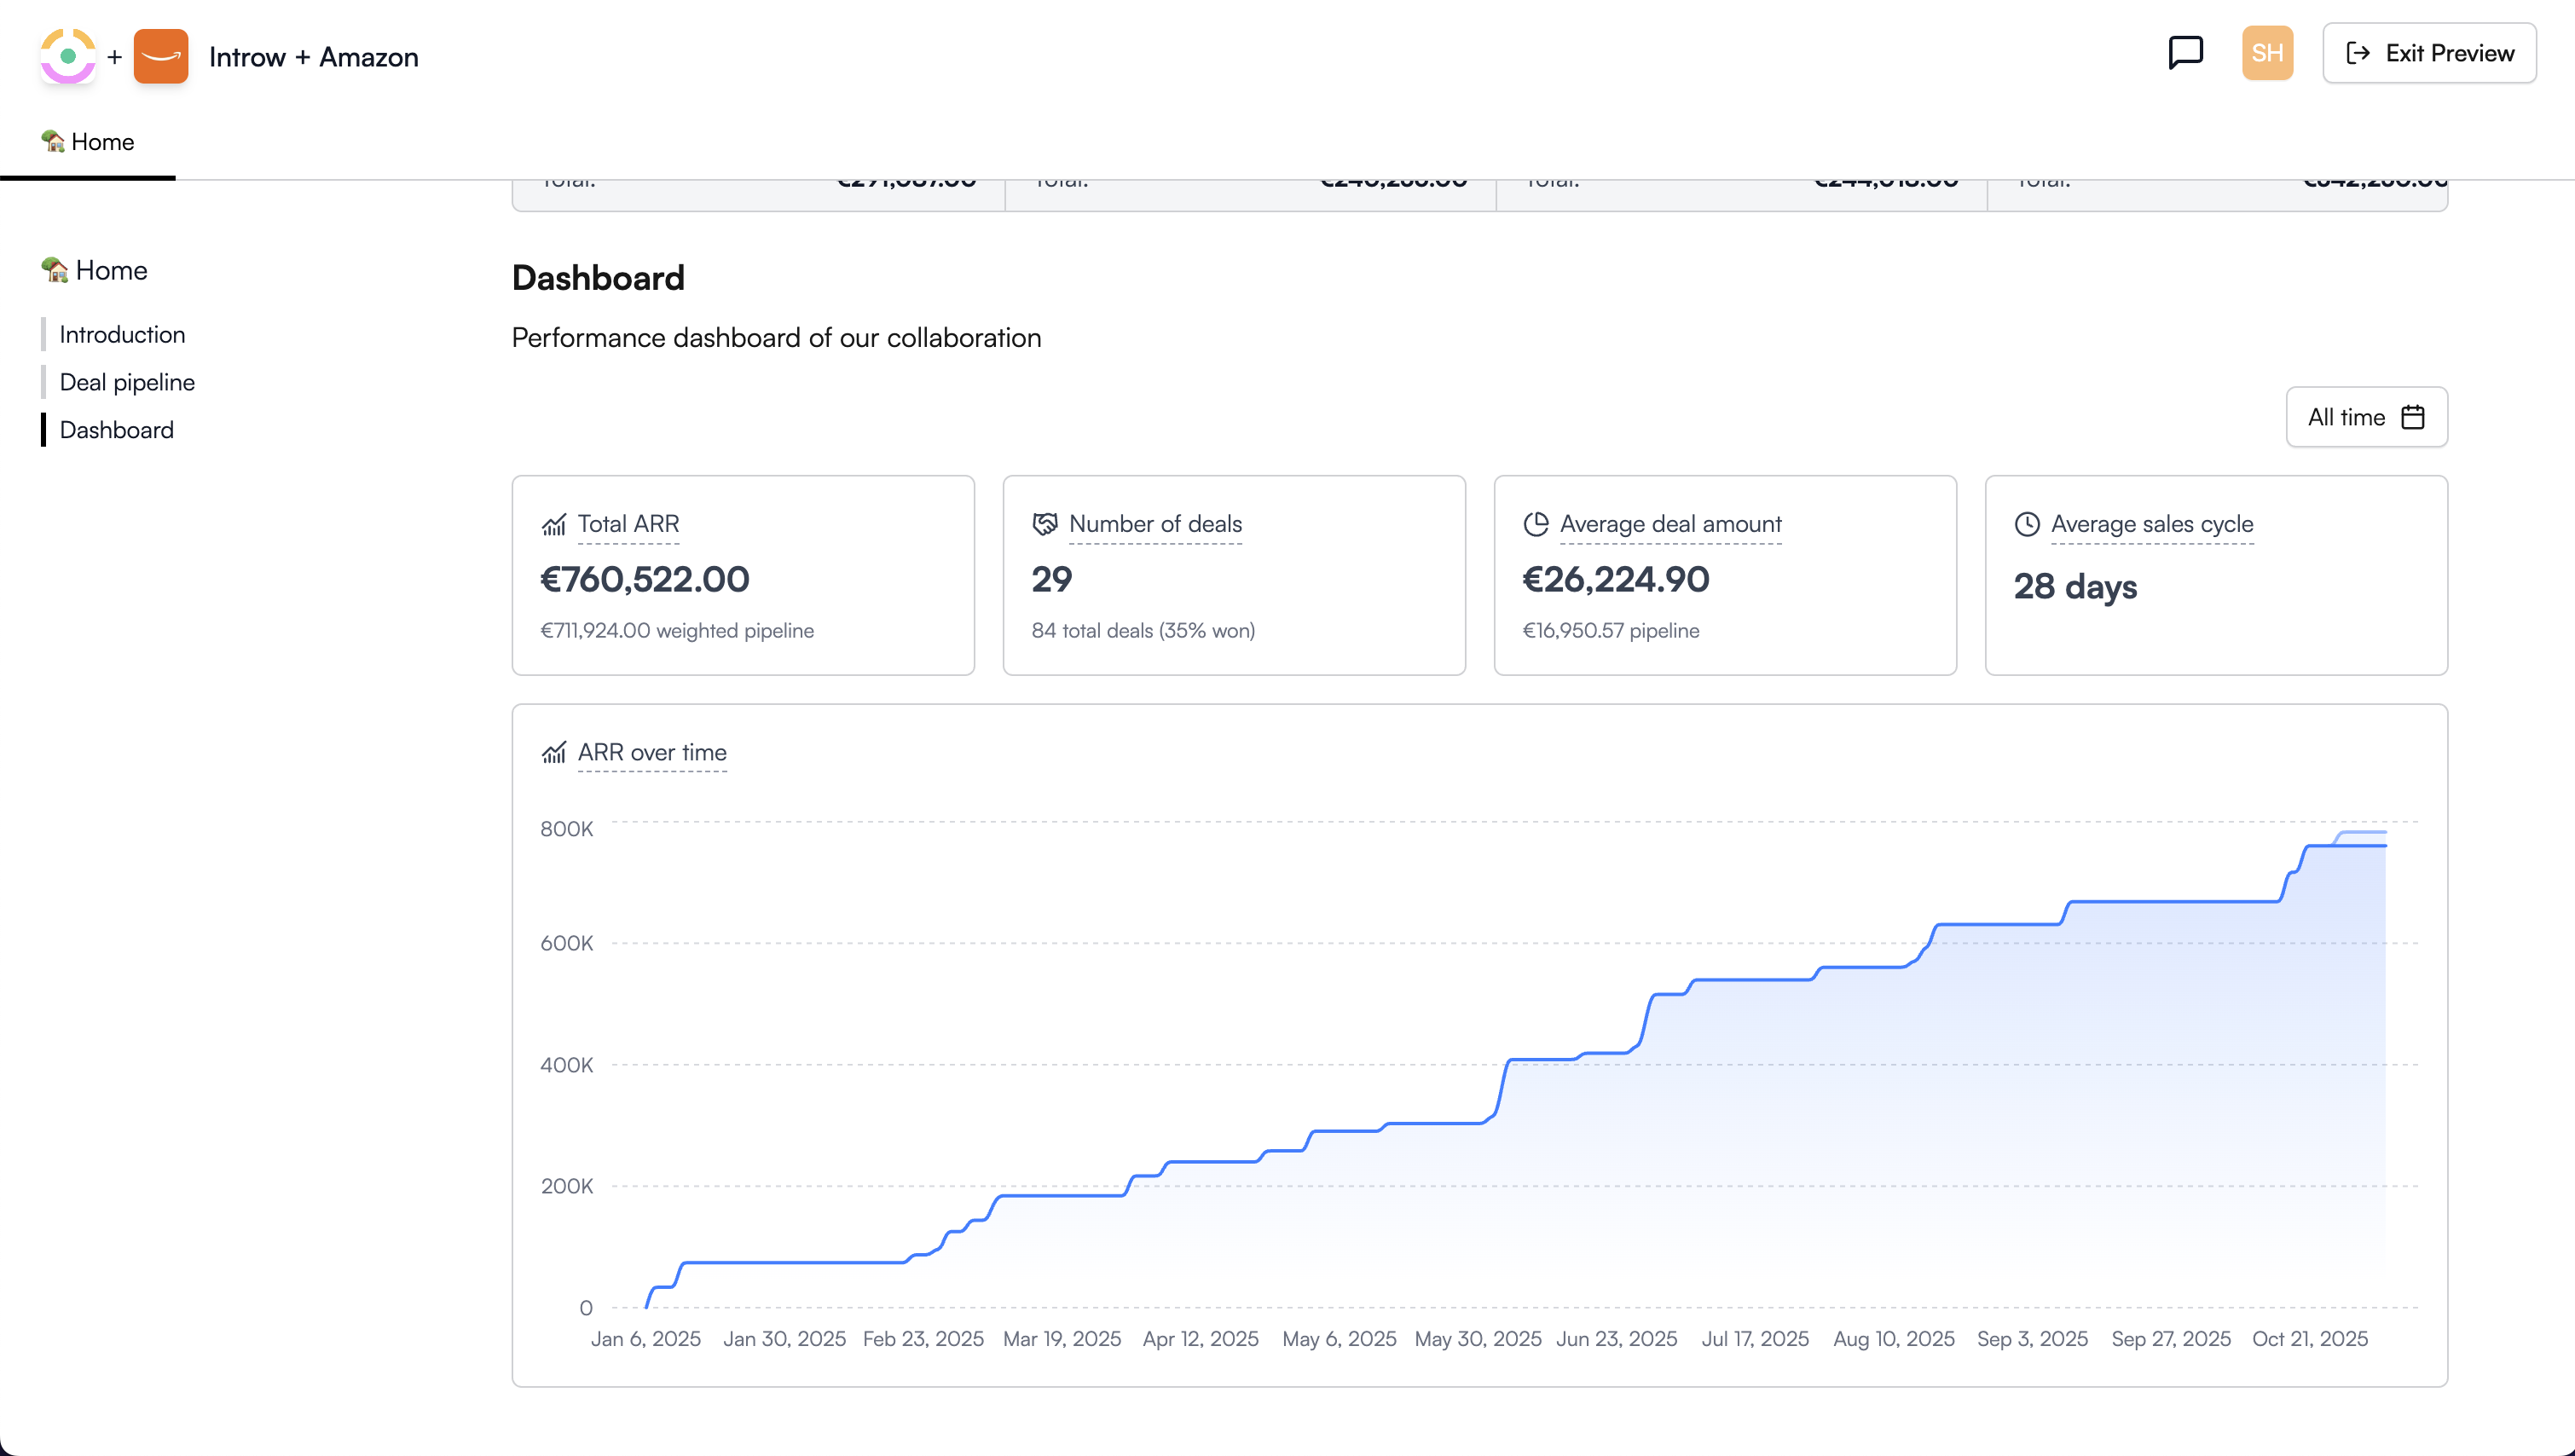
Task: Open the chat message bubble icon
Action: click(x=2185, y=52)
